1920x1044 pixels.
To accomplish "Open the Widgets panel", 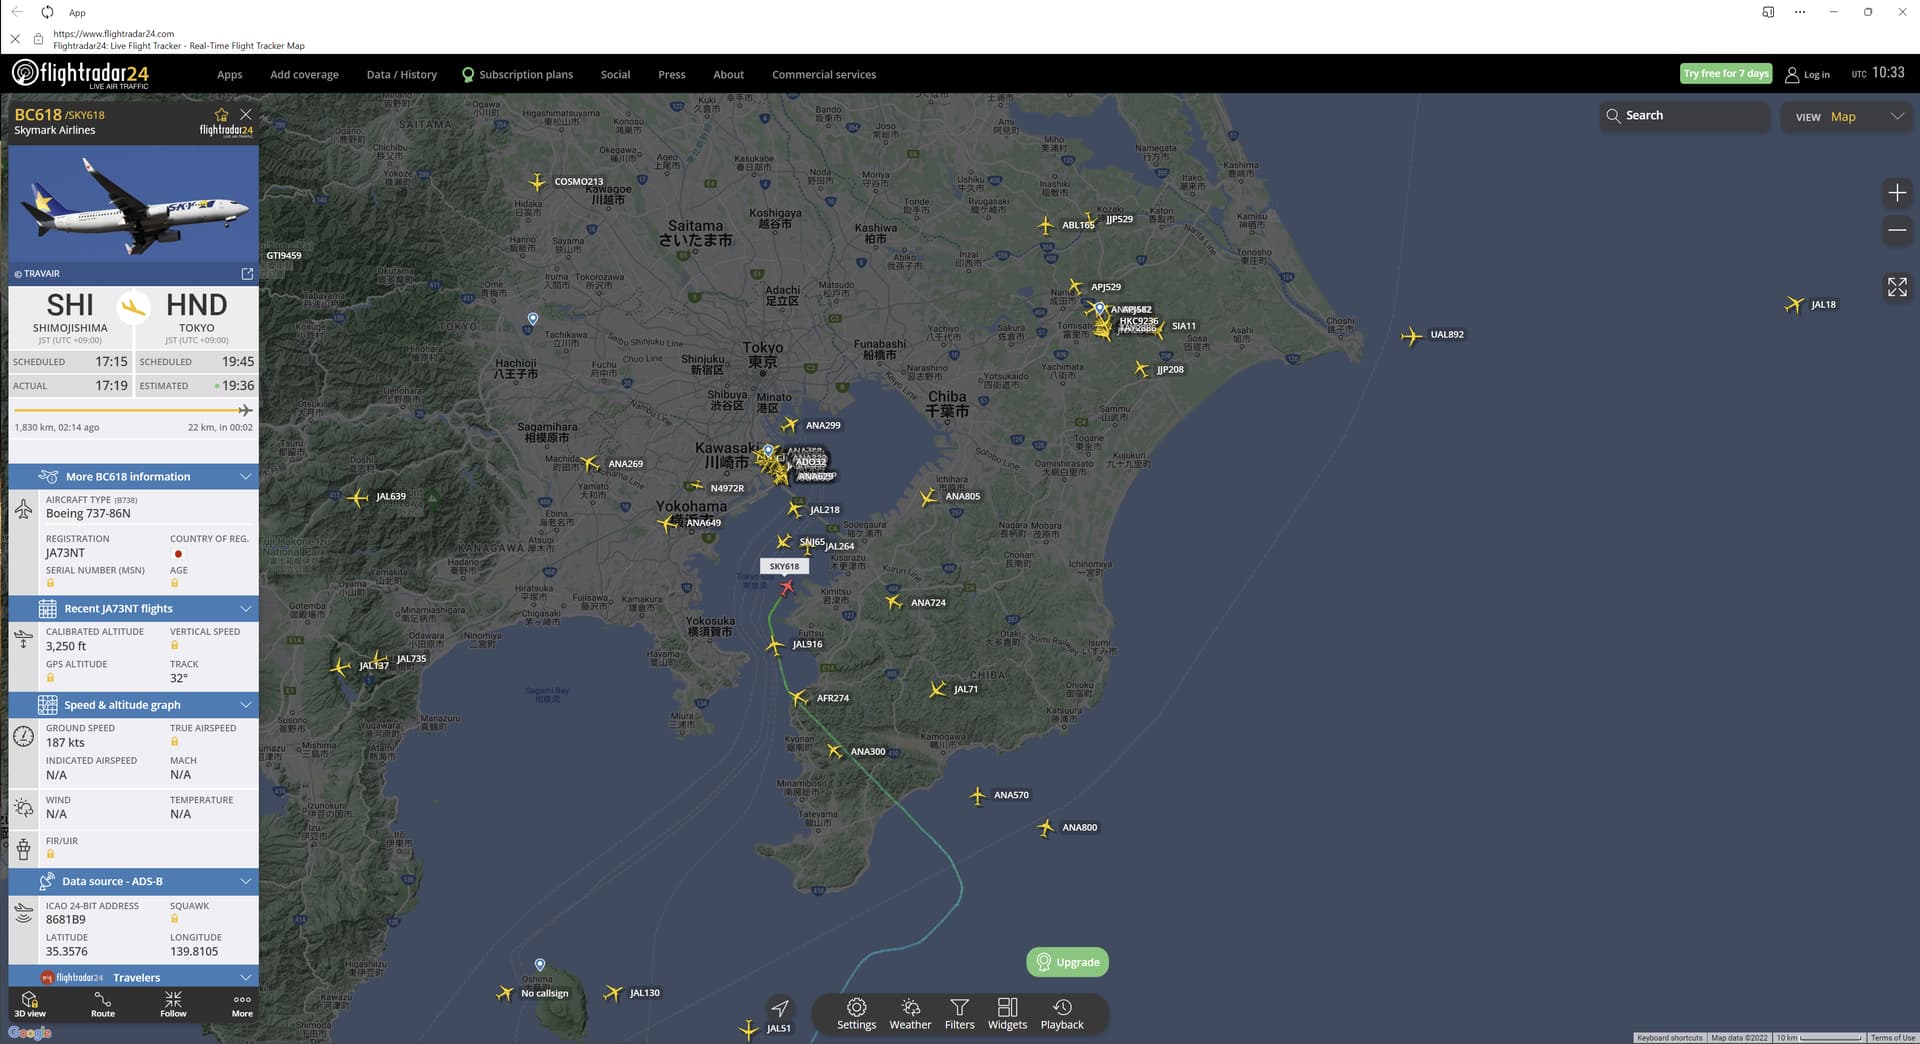I will pyautogui.click(x=1007, y=1013).
